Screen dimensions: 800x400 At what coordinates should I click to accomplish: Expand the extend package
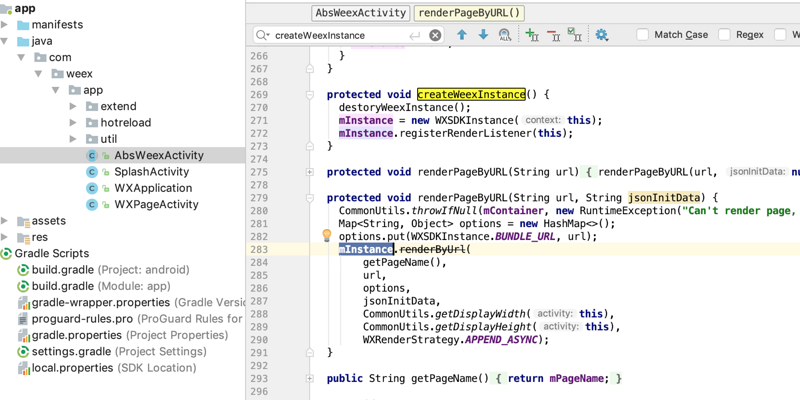(73, 106)
